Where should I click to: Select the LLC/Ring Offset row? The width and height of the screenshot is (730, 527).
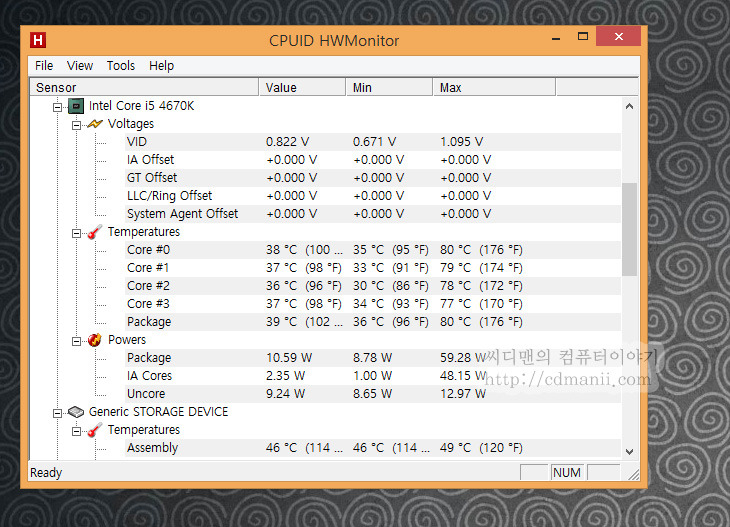click(373, 196)
